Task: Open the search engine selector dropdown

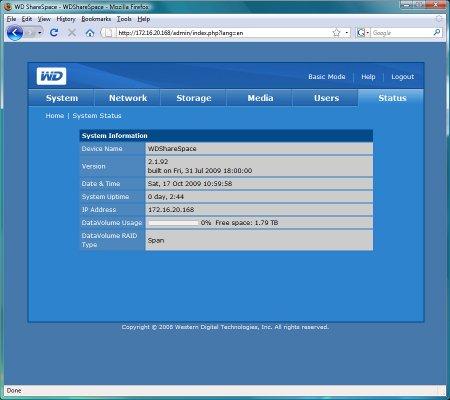Action: coord(363,33)
